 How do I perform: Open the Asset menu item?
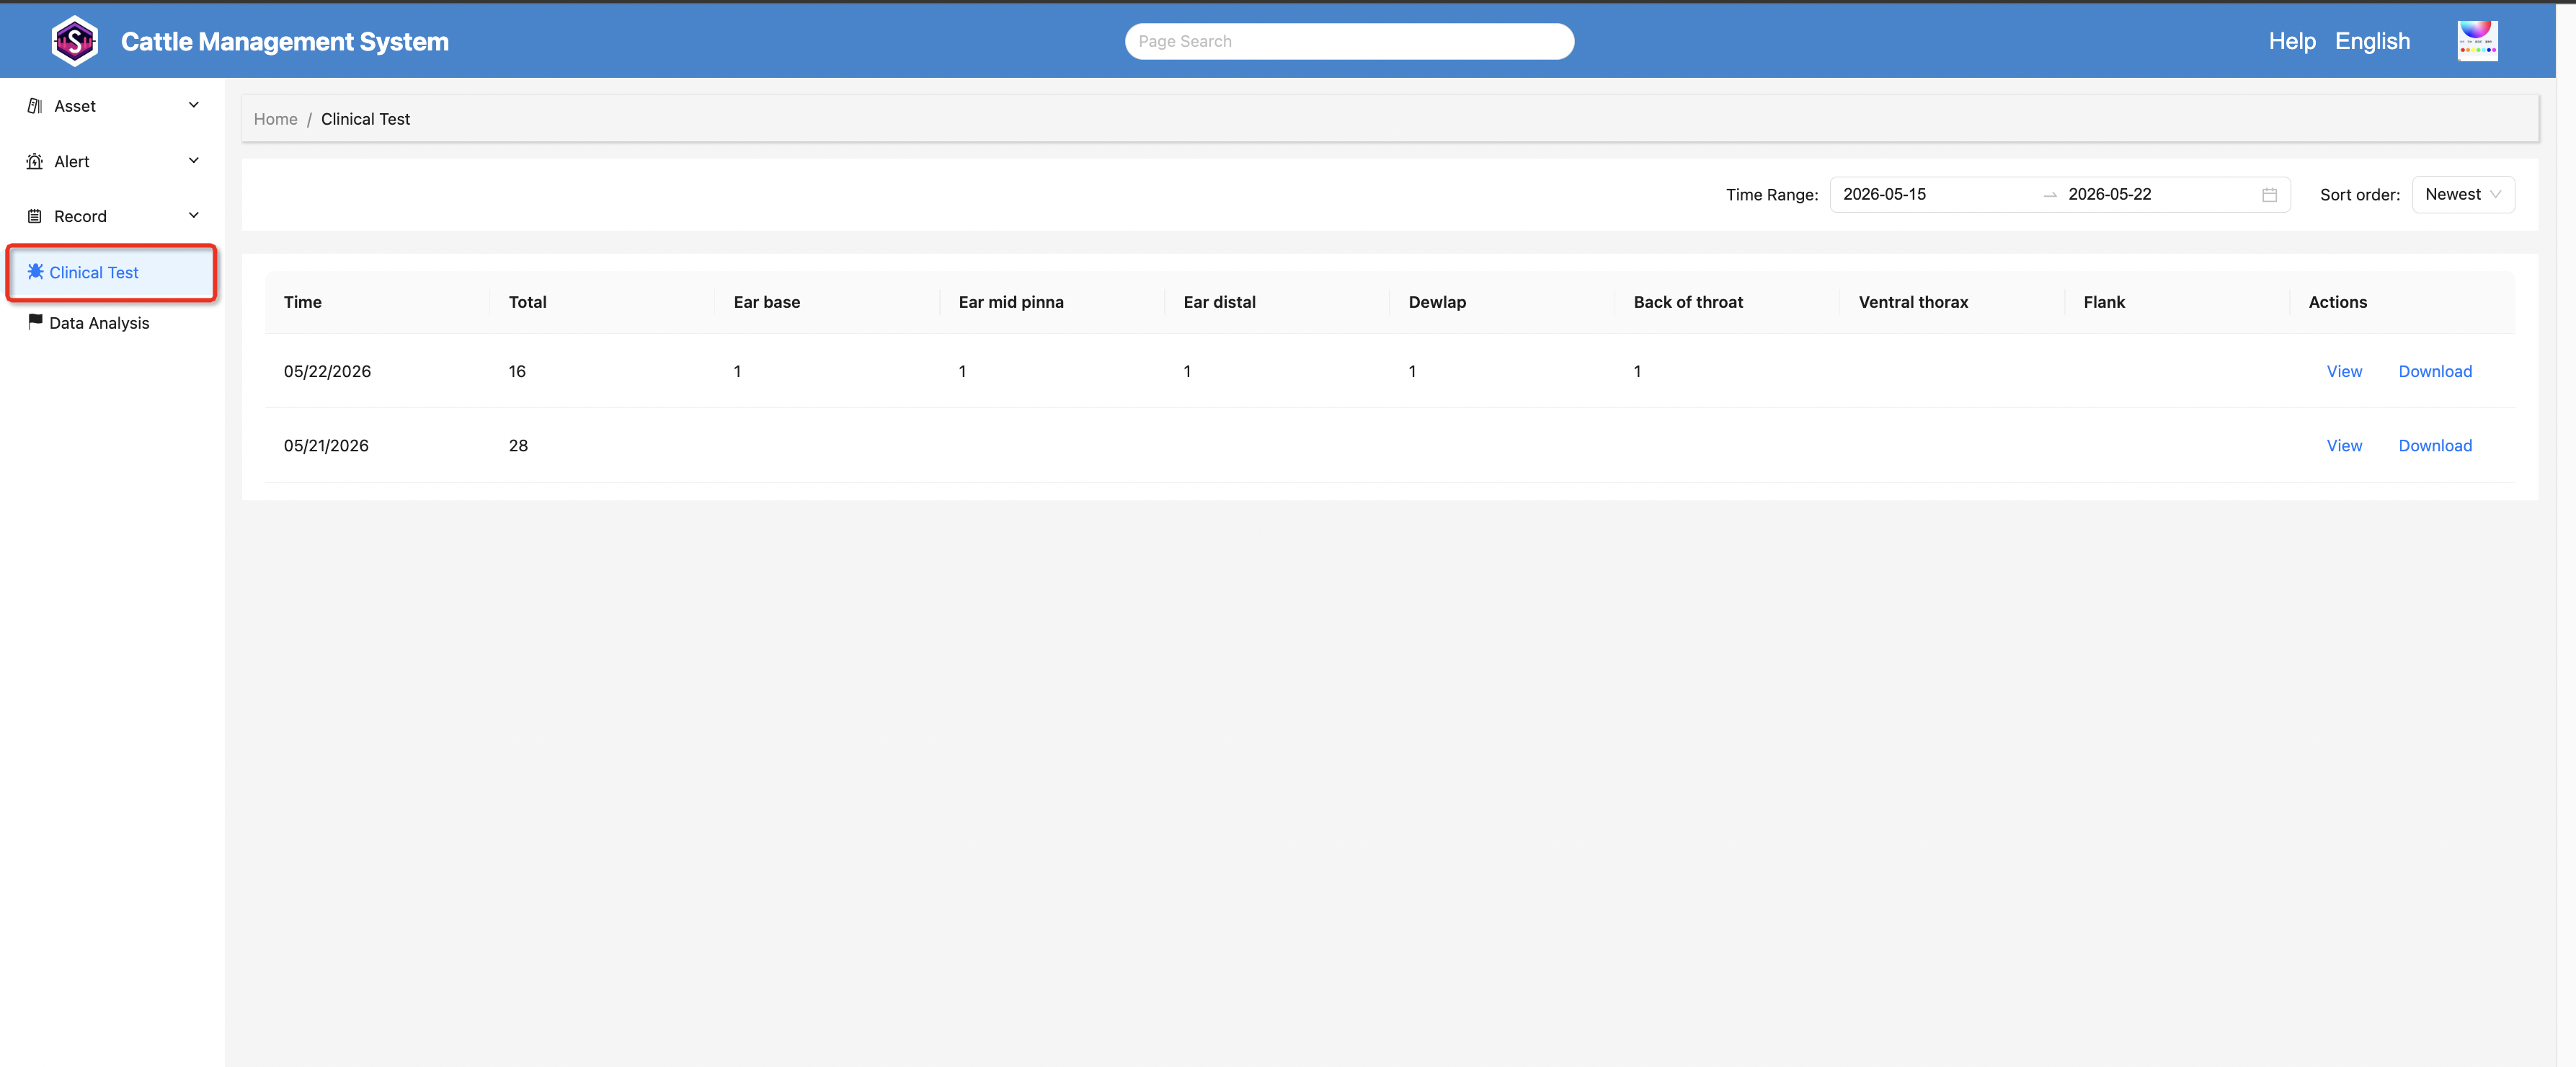click(112, 106)
